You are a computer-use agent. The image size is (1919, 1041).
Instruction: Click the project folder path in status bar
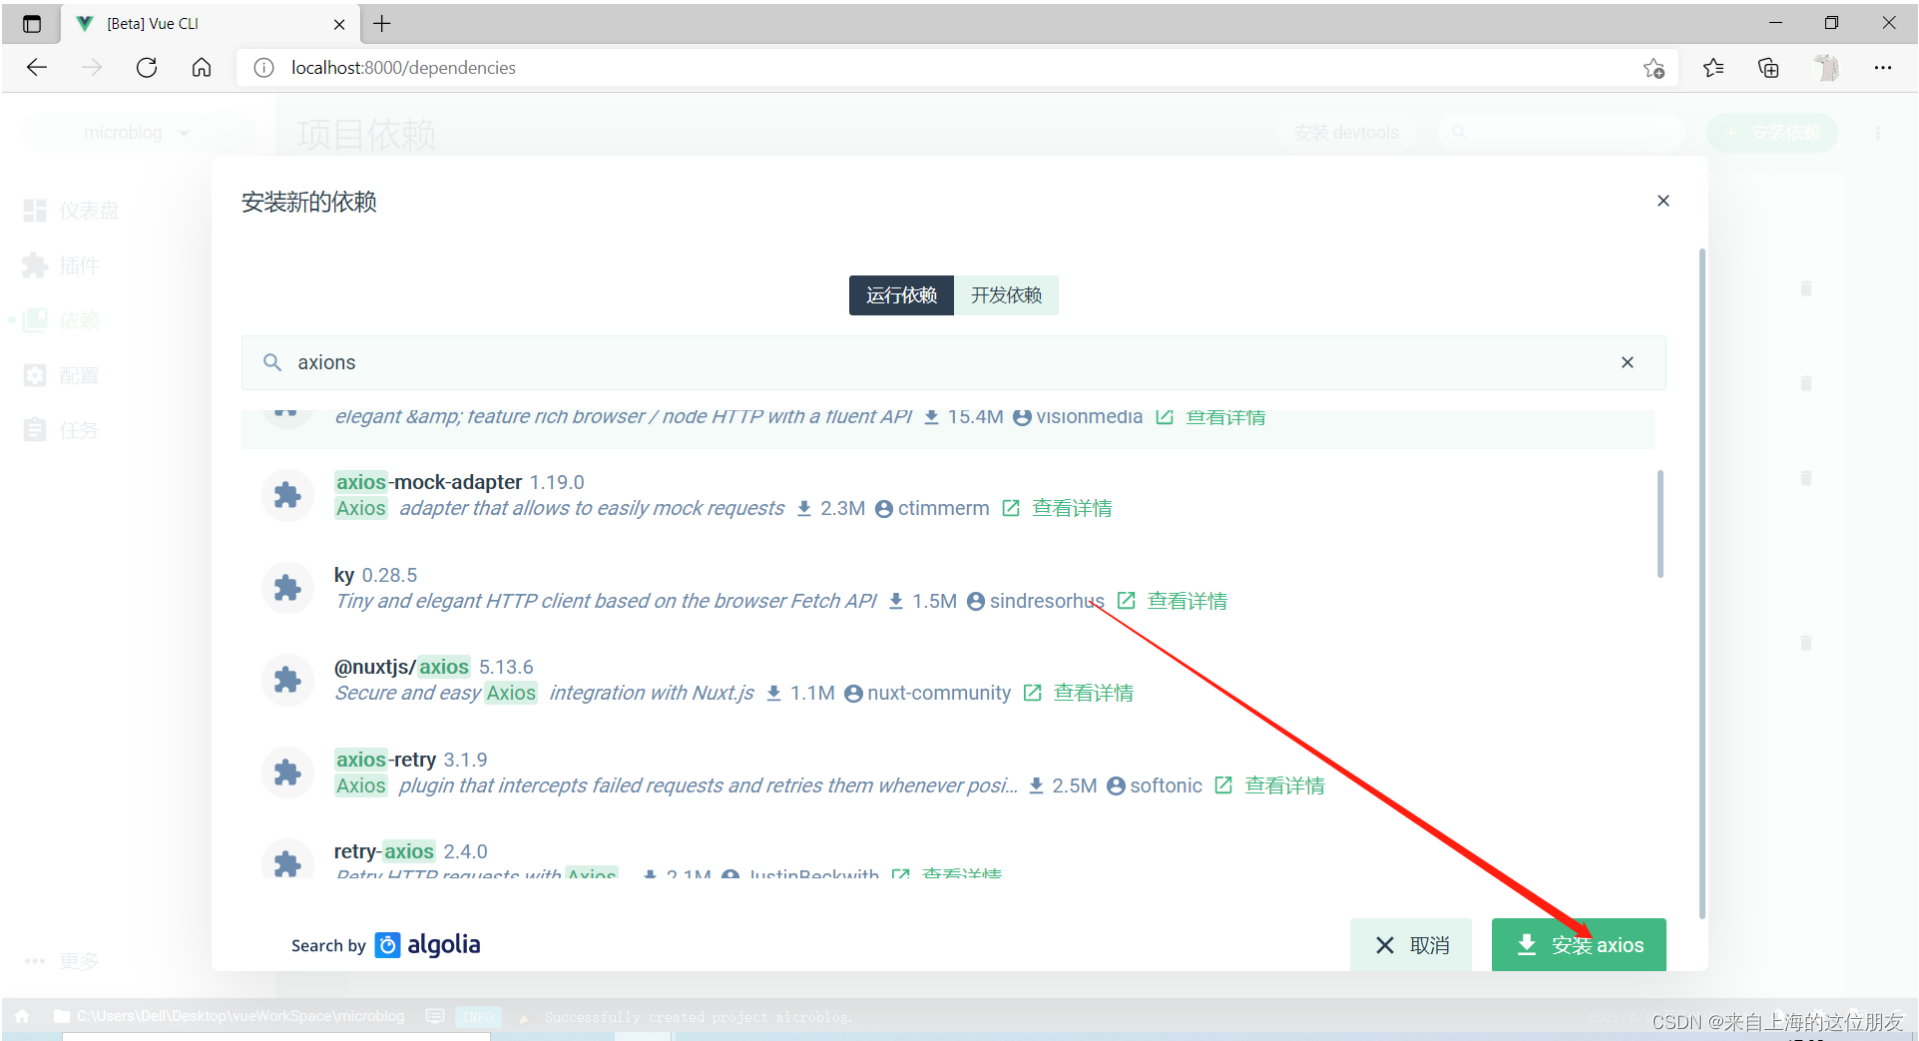tap(230, 1016)
